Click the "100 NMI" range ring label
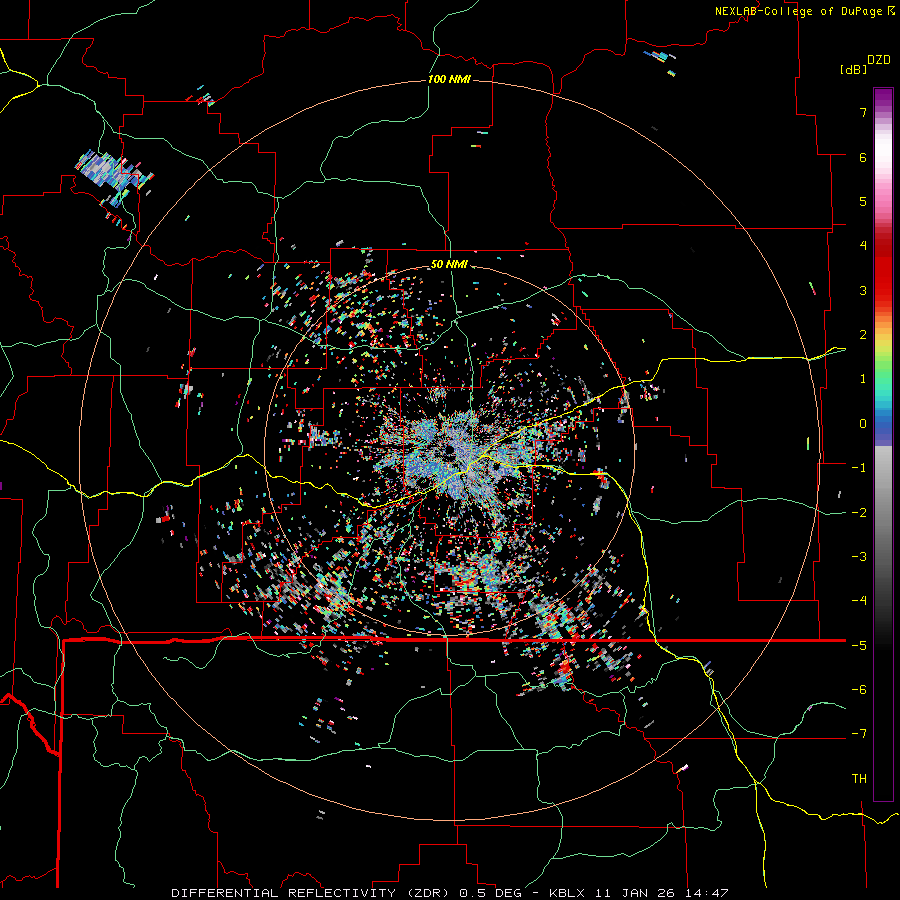900x900 pixels. pos(449,79)
